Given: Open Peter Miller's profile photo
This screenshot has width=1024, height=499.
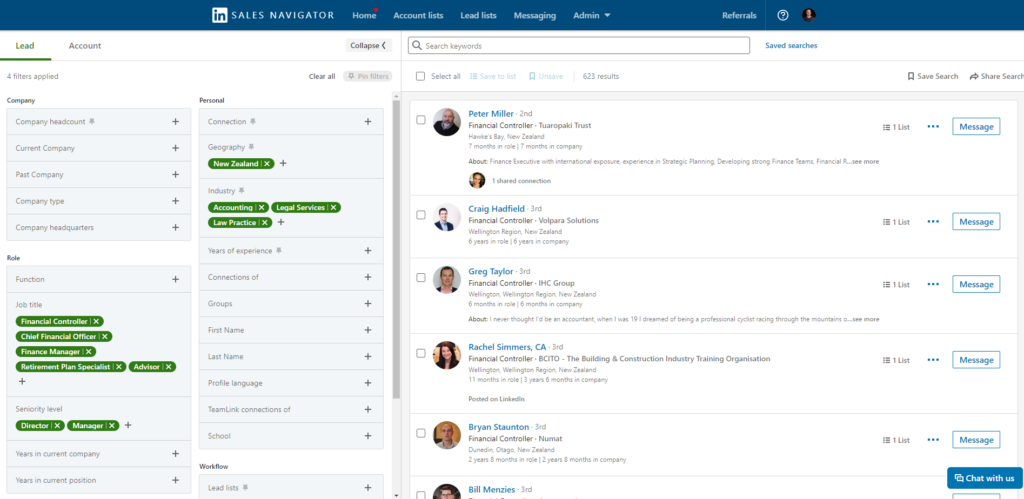Looking at the screenshot, I should click(447, 122).
